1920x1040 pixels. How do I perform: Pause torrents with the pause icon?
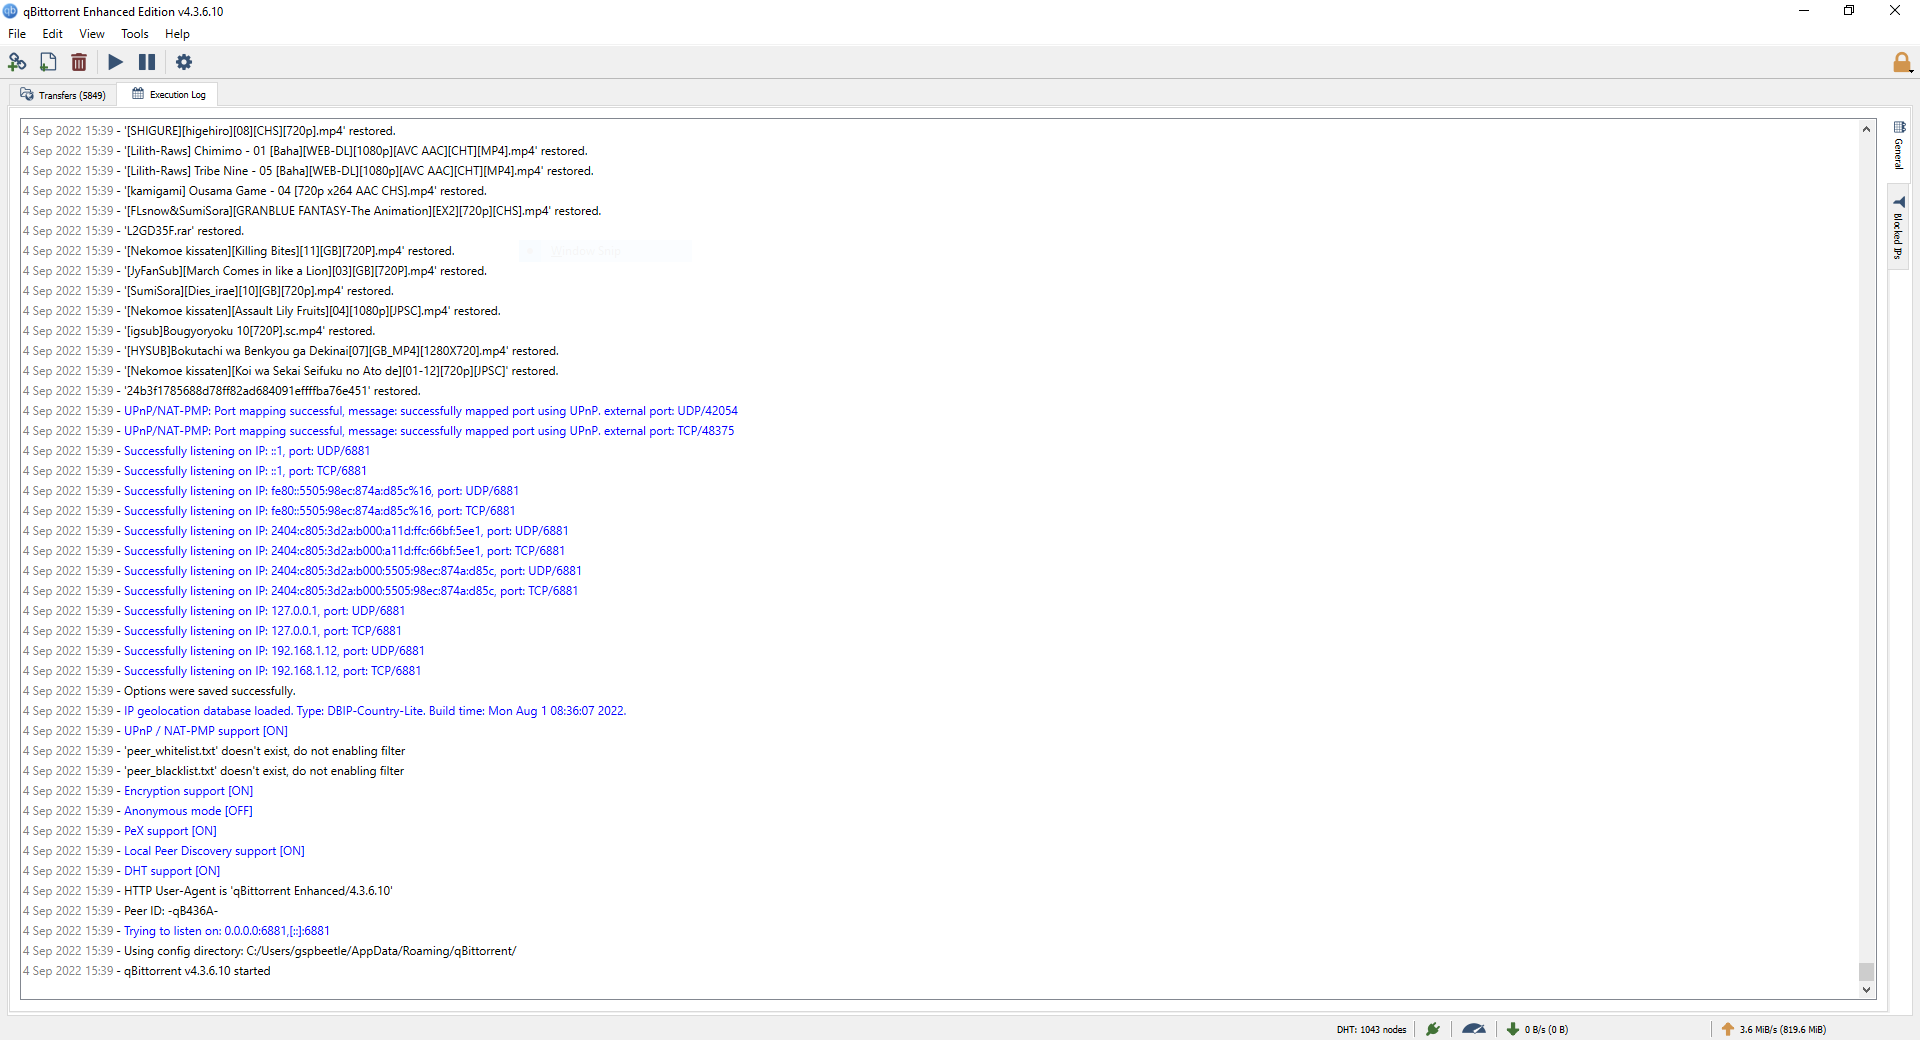tap(147, 62)
